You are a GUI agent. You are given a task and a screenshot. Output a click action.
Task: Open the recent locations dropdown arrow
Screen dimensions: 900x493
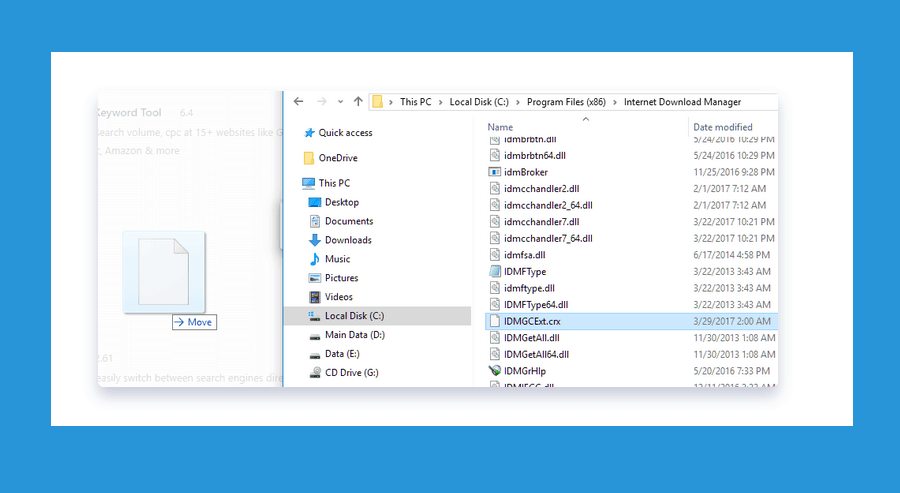tap(340, 102)
